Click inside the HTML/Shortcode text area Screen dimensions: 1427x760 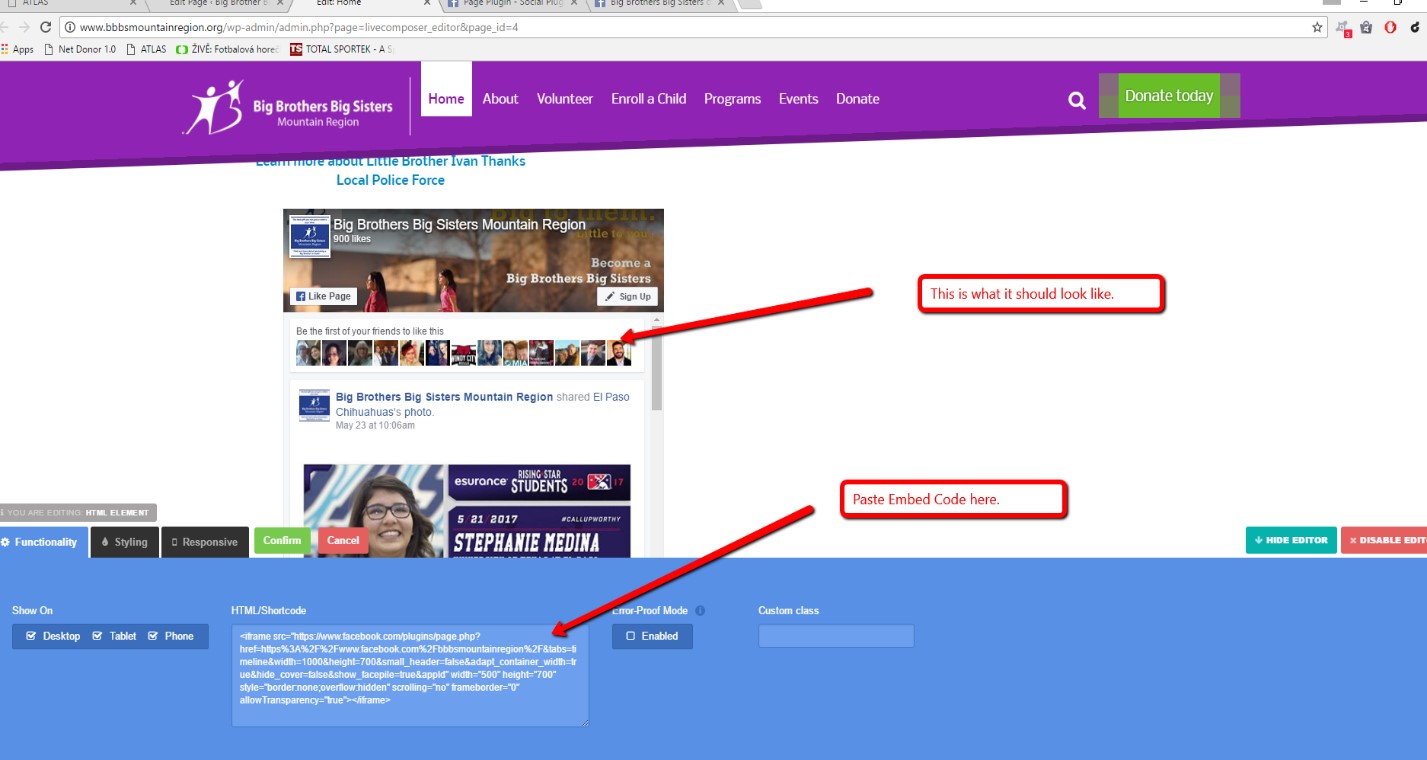(410, 675)
